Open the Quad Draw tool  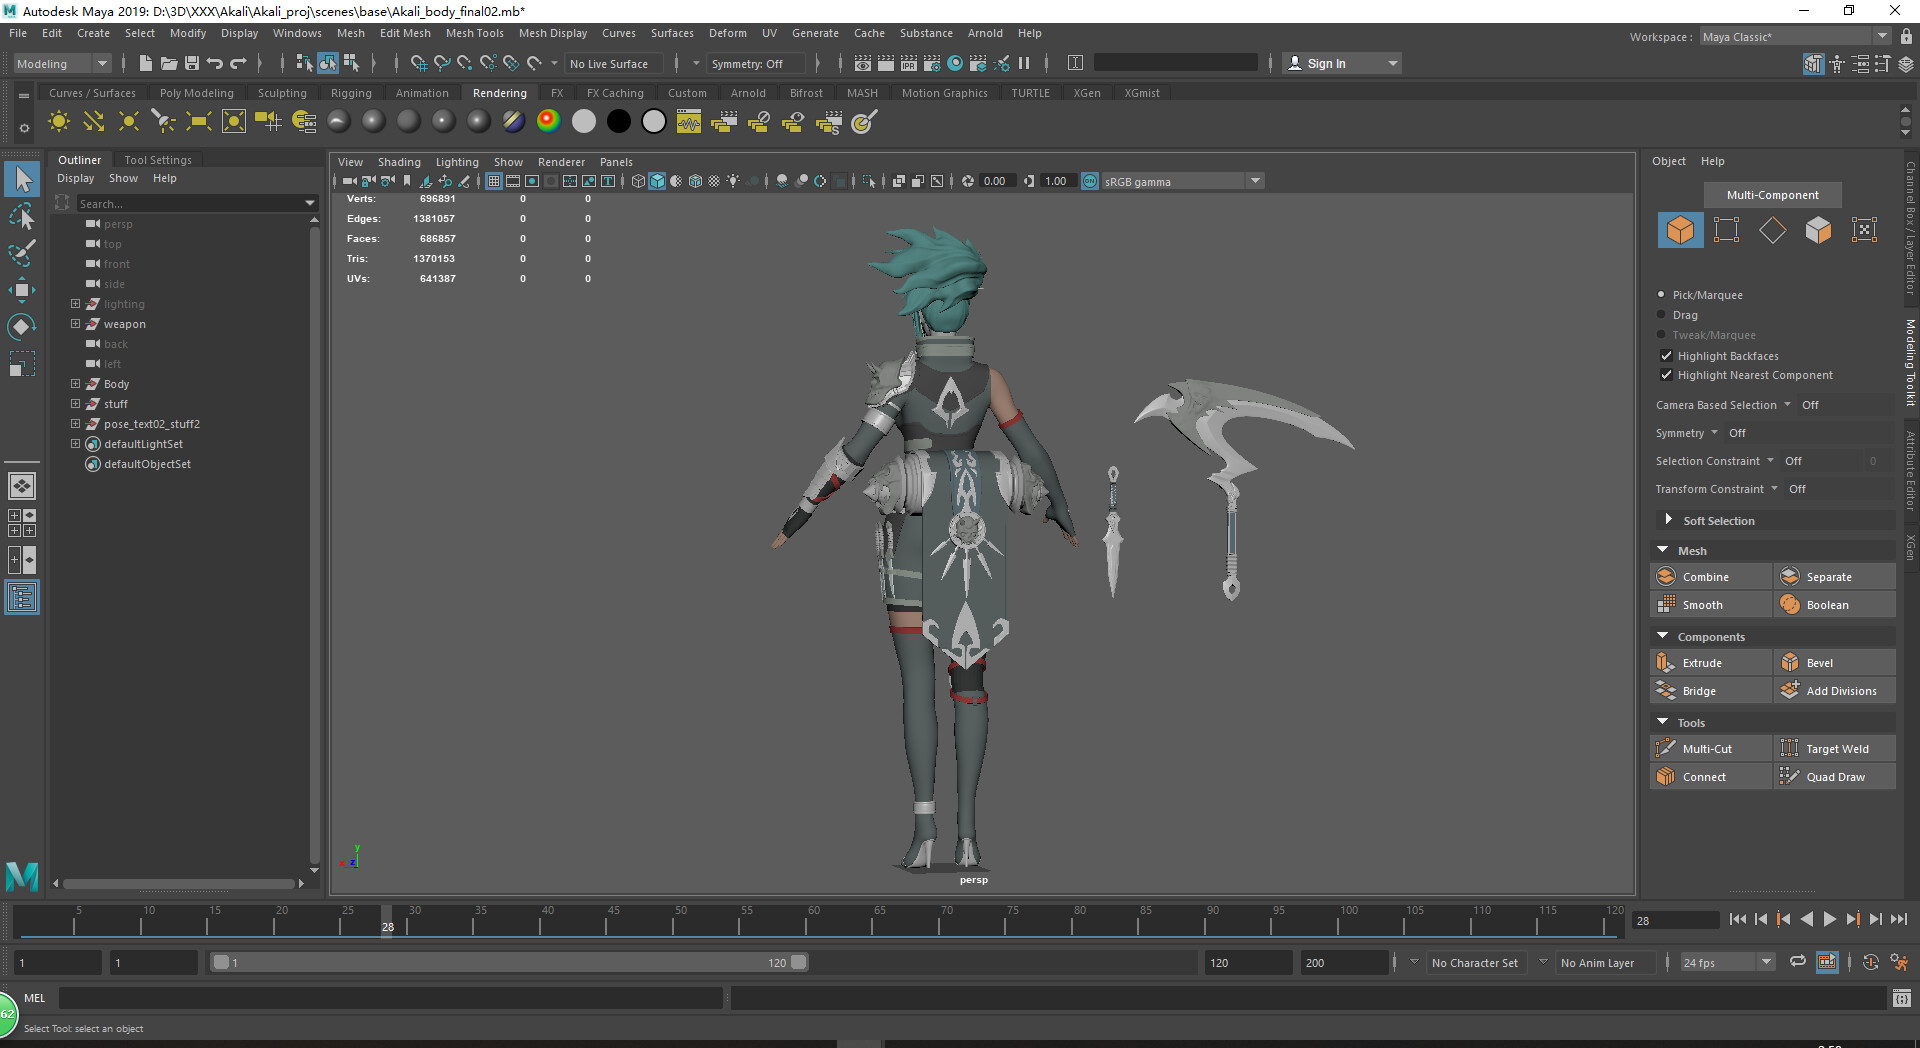(x=1835, y=777)
